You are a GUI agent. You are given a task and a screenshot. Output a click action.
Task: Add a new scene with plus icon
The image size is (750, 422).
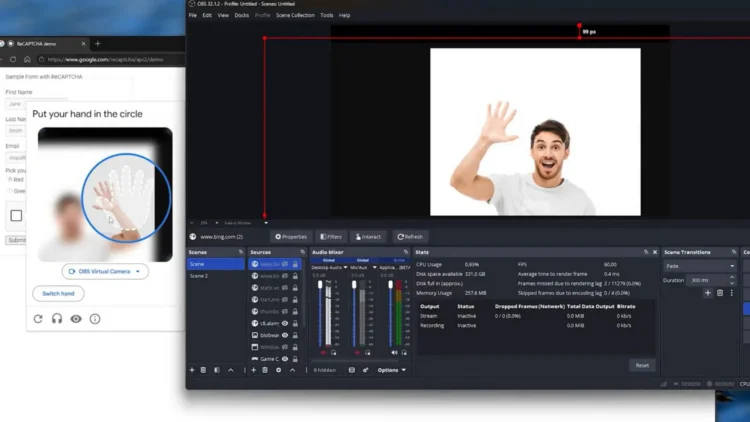[x=192, y=370]
